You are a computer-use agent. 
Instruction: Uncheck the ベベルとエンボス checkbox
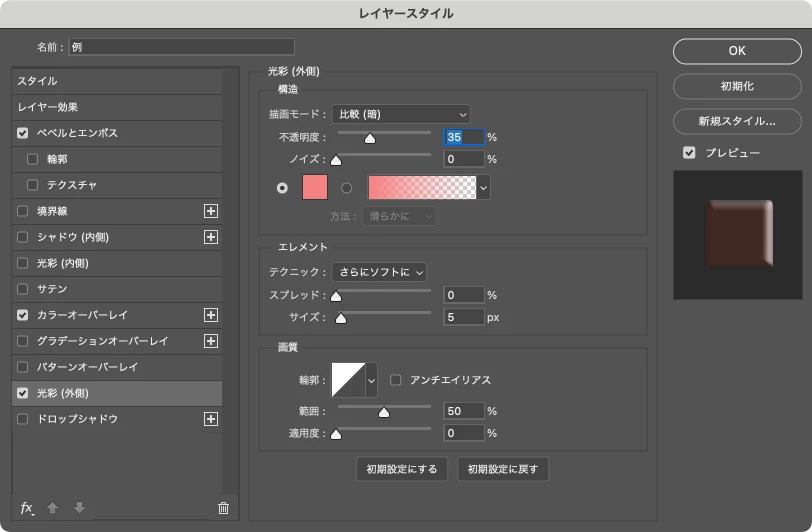click(22, 133)
